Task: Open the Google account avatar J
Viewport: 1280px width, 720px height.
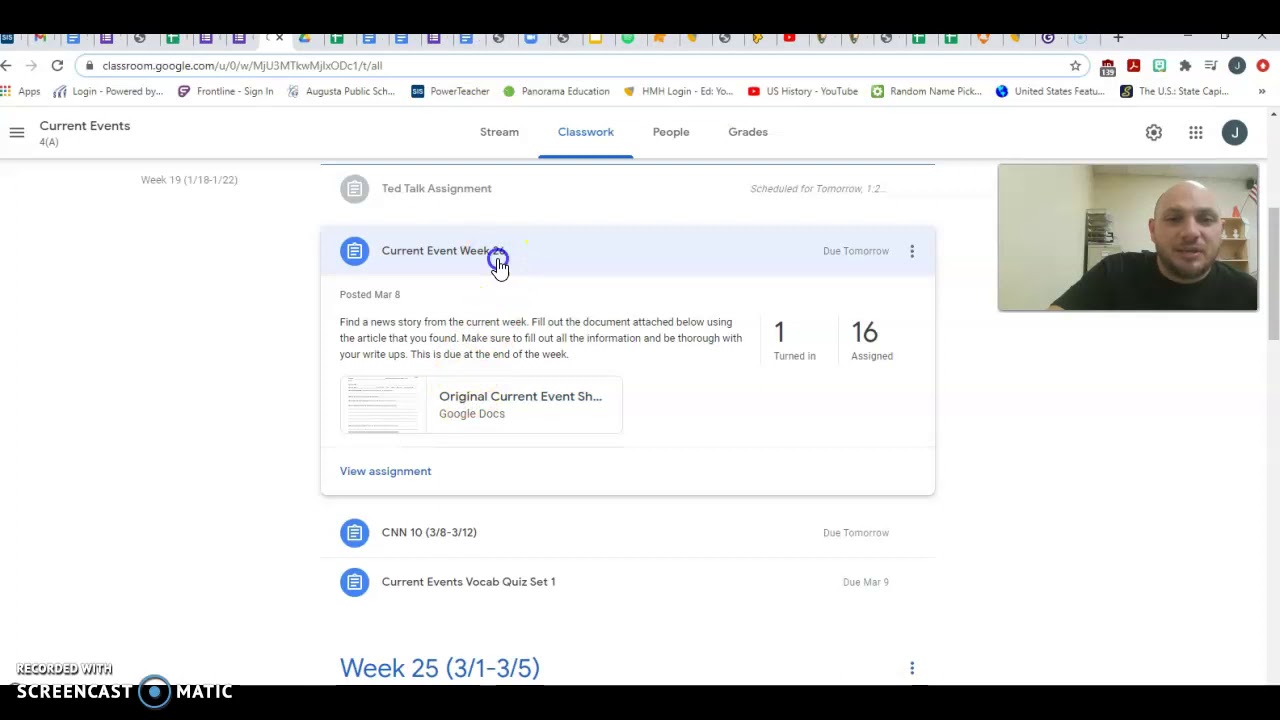Action: pyautogui.click(x=1235, y=133)
